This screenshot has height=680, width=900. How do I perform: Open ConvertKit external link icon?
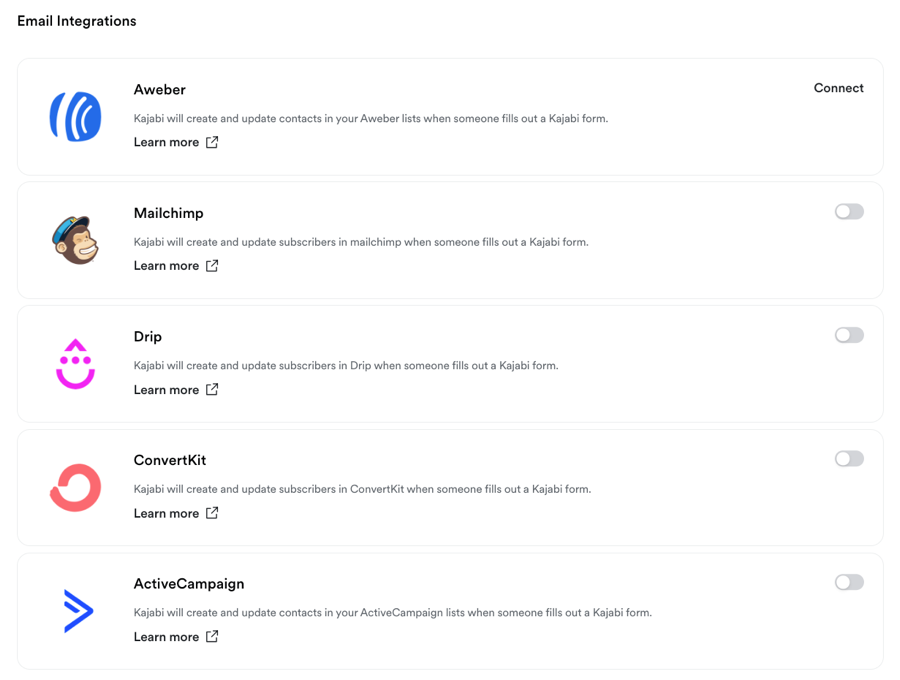tap(212, 513)
